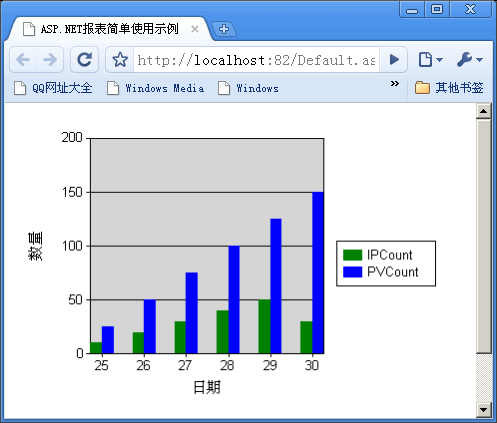The image size is (497, 423).
Task: Select the ASP.NET报表简单使用示例 tab
Action: click(x=110, y=29)
